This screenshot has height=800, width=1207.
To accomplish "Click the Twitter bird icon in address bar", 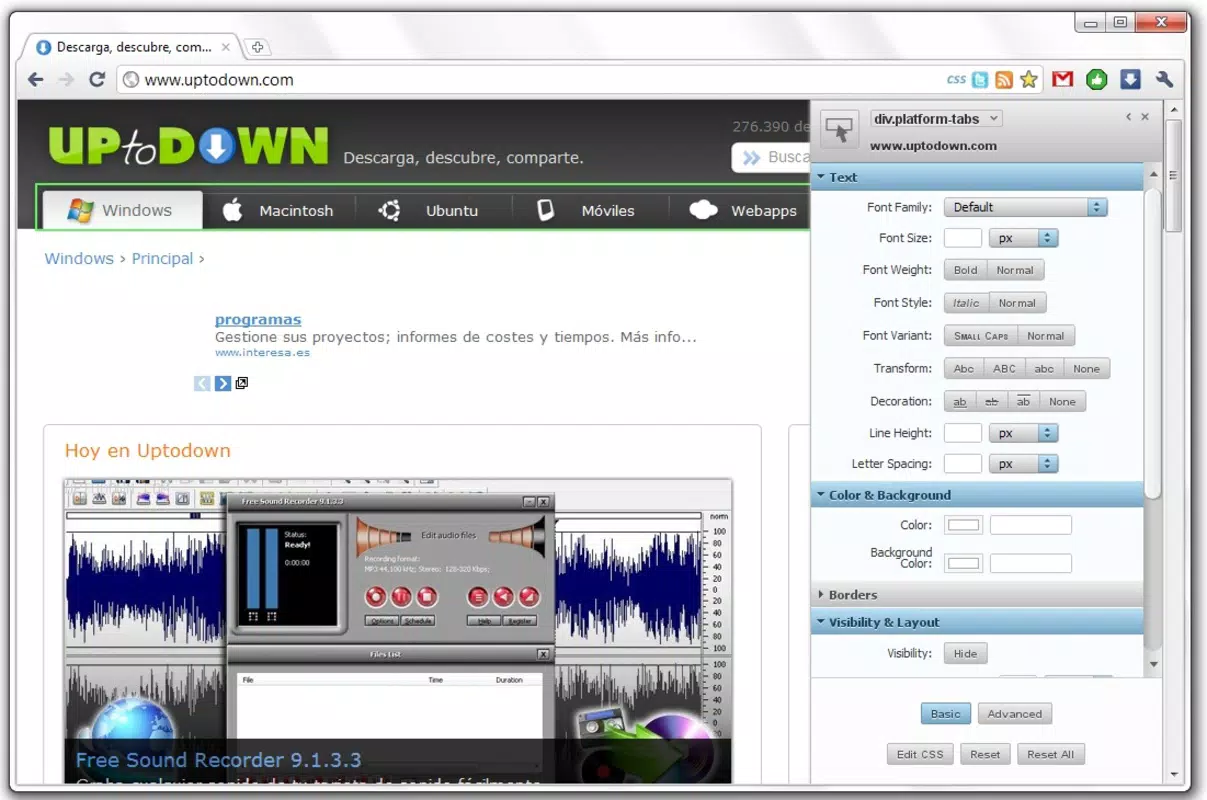I will pyautogui.click(x=981, y=79).
